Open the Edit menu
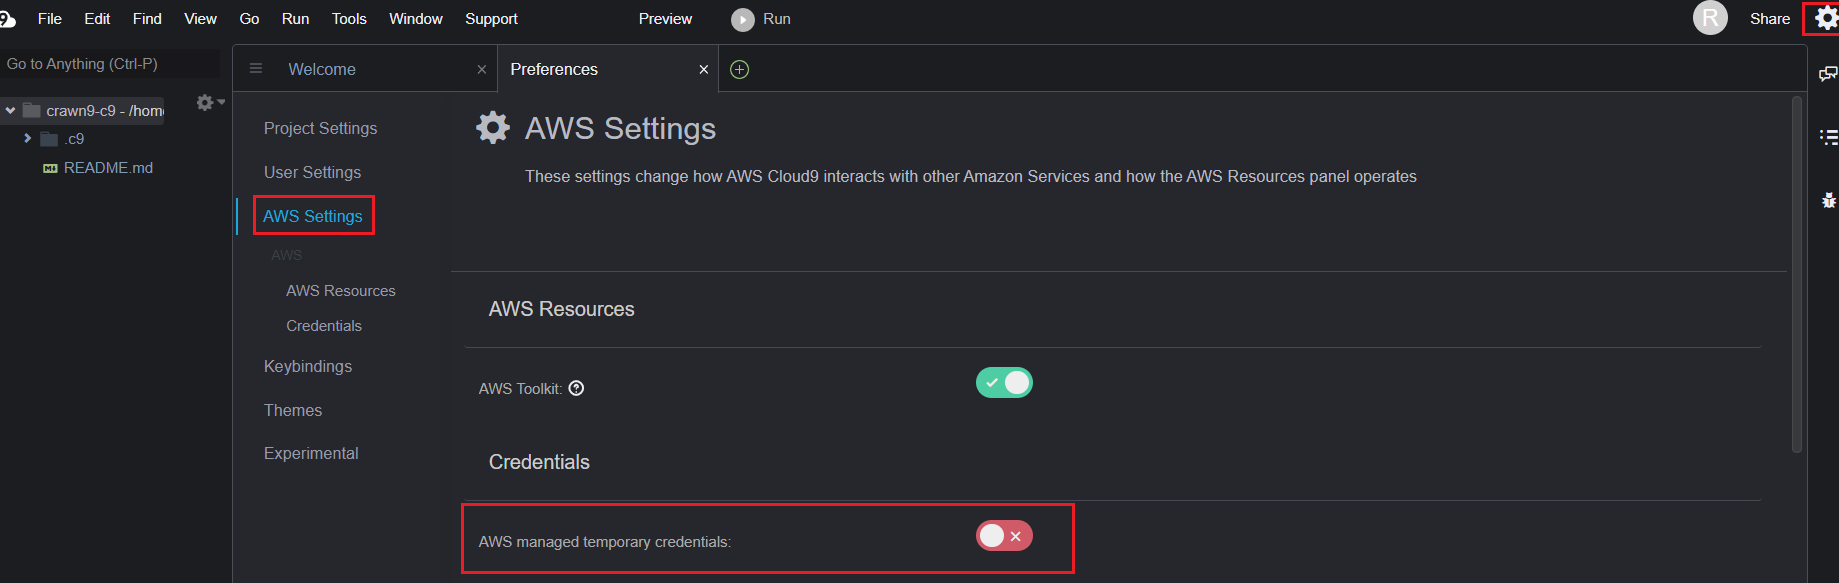The width and height of the screenshot is (1839, 583). (x=97, y=19)
